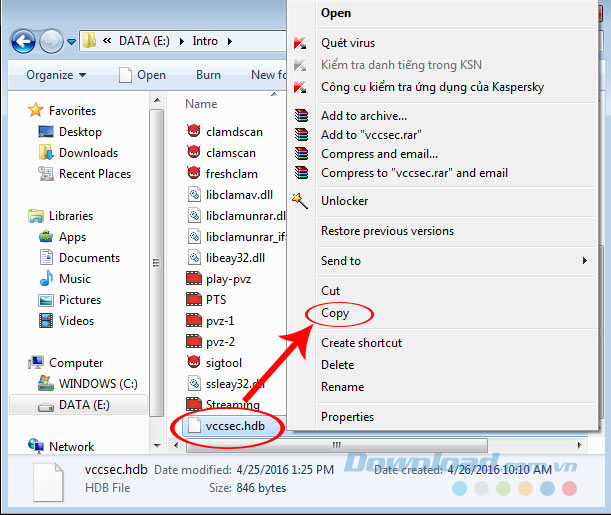Choose Restore previous versions

point(387,231)
